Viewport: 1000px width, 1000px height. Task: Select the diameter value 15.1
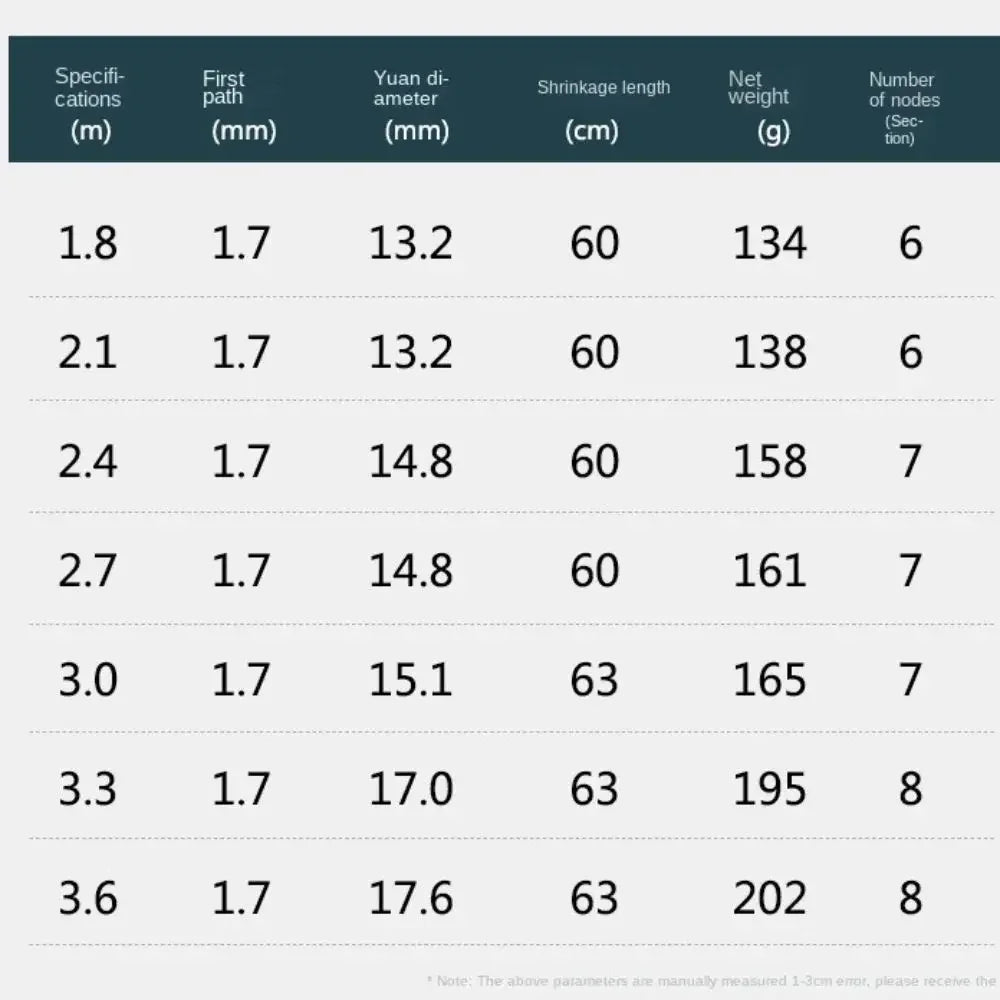click(x=411, y=679)
